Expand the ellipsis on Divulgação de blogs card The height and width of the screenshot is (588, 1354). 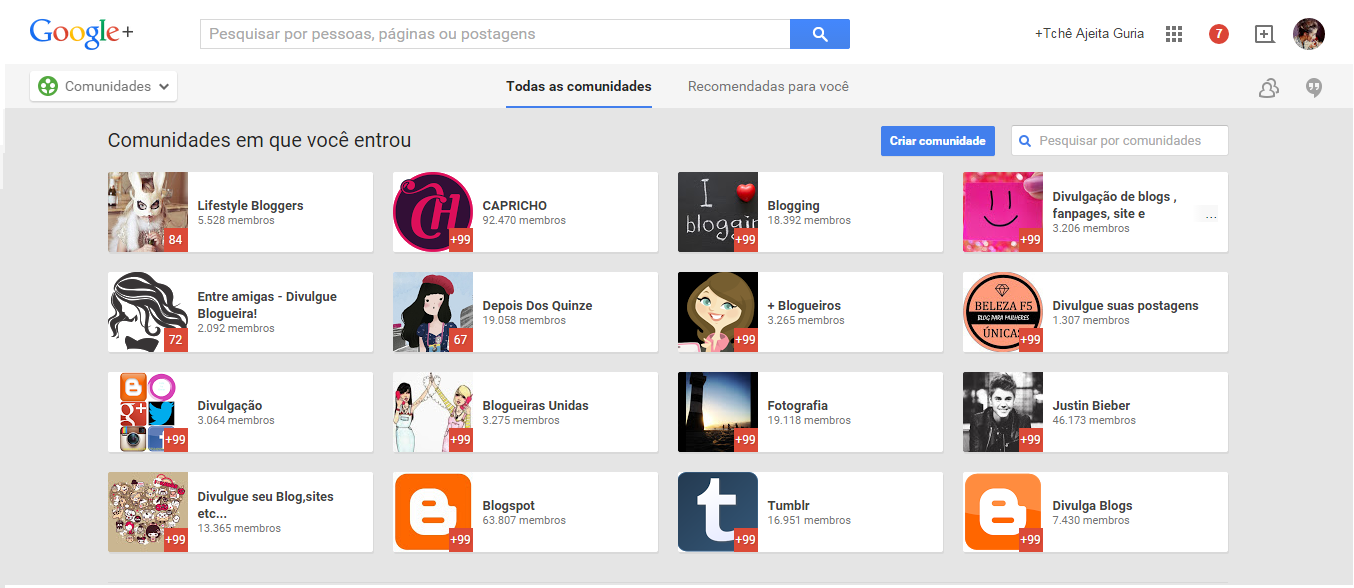1211,215
